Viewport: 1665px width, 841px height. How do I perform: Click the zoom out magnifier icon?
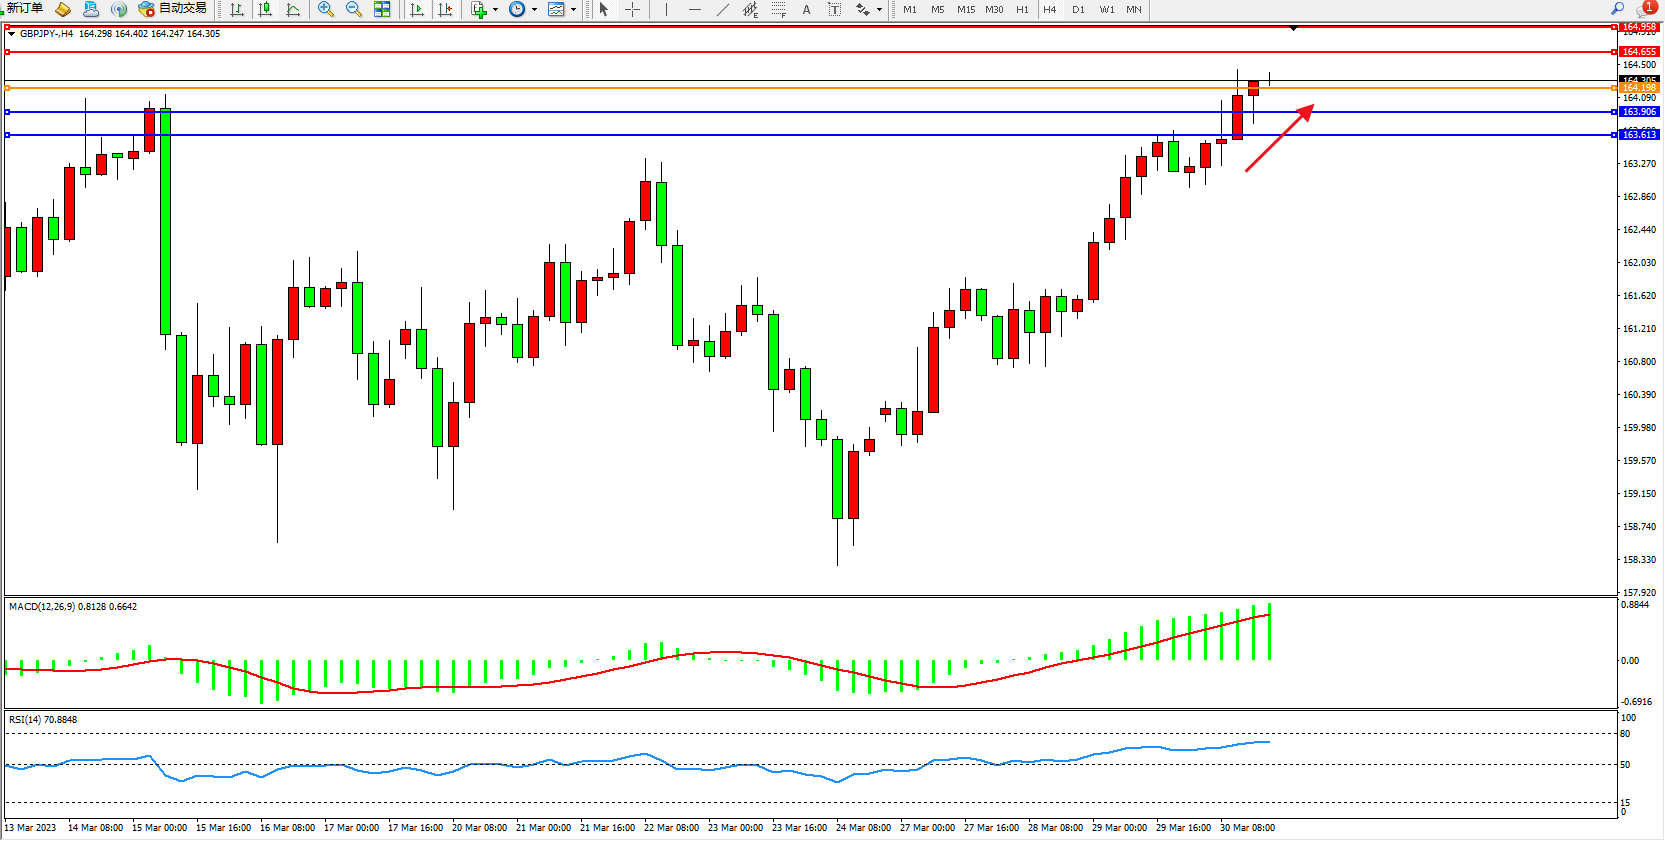[x=354, y=10]
